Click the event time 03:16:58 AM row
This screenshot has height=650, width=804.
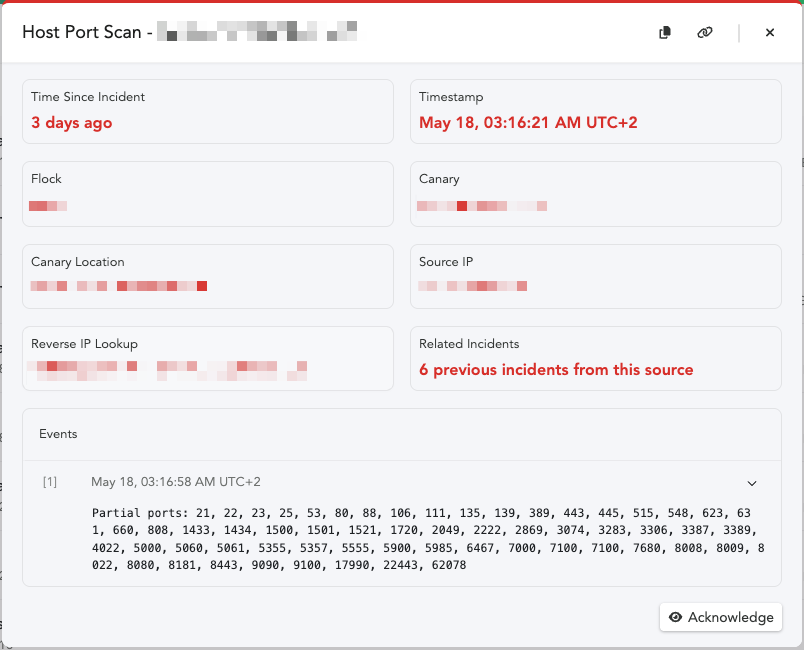pos(176,482)
